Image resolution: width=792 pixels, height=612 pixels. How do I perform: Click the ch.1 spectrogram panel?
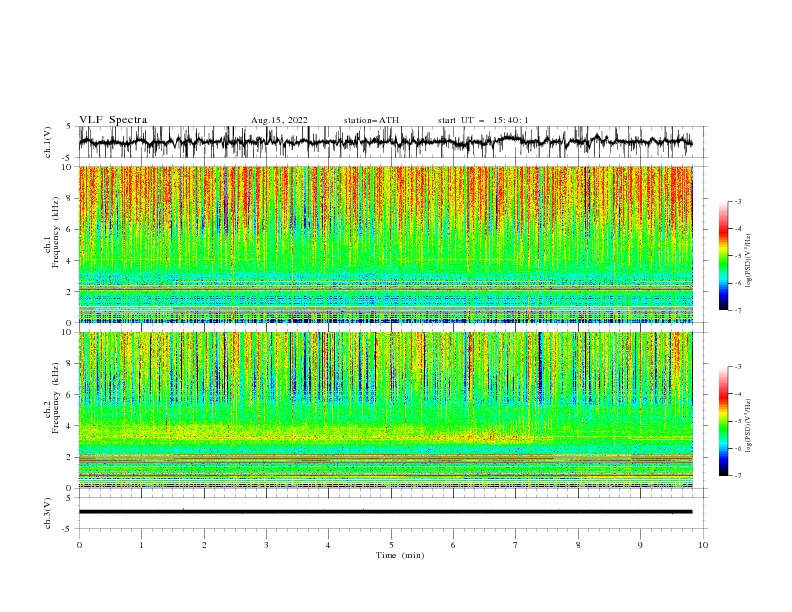[x=385, y=244]
